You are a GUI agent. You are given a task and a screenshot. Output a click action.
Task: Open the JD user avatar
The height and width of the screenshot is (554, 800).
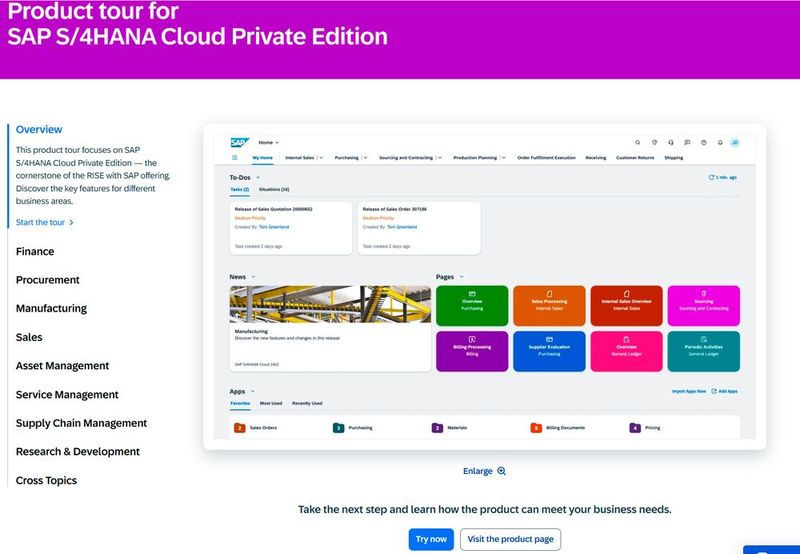coord(735,143)
